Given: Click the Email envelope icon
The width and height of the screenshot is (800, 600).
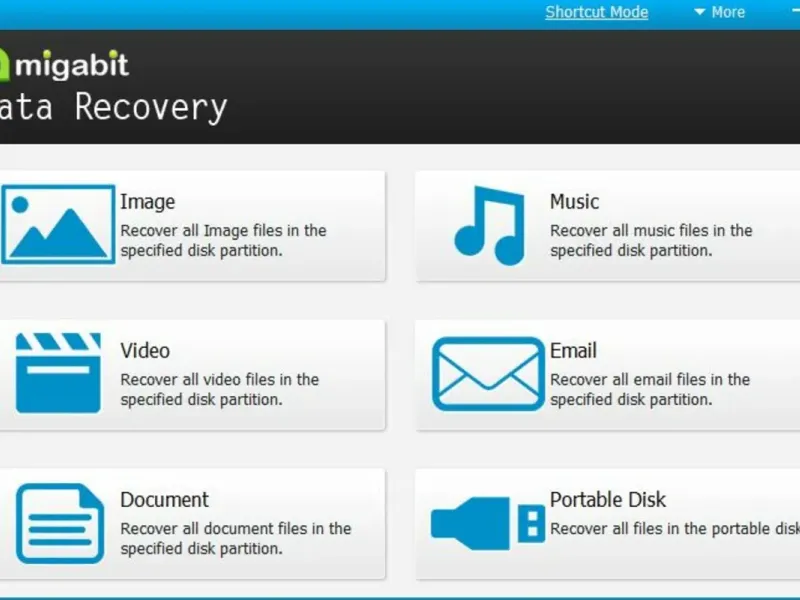Looking at the screenshot, I should tap(488, 373).
